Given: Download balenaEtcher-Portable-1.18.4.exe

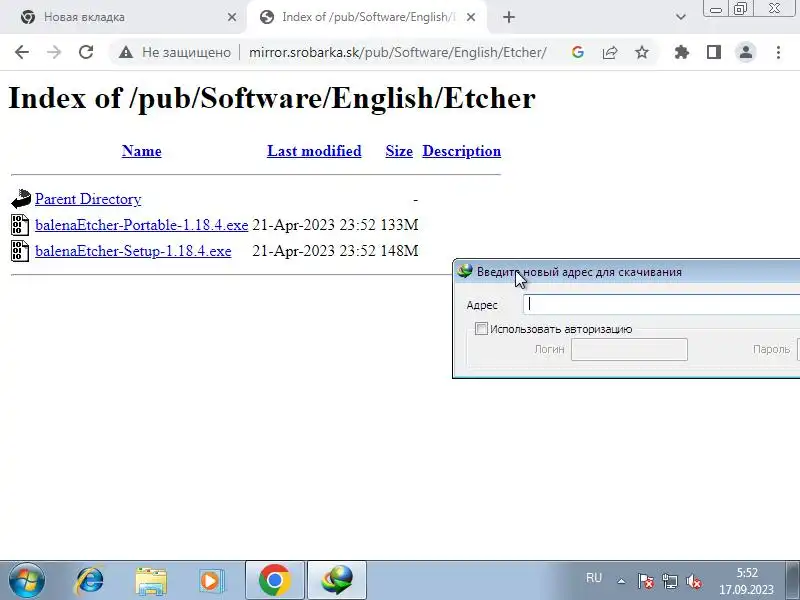Looking at the screenshot, I should point(141,225).
